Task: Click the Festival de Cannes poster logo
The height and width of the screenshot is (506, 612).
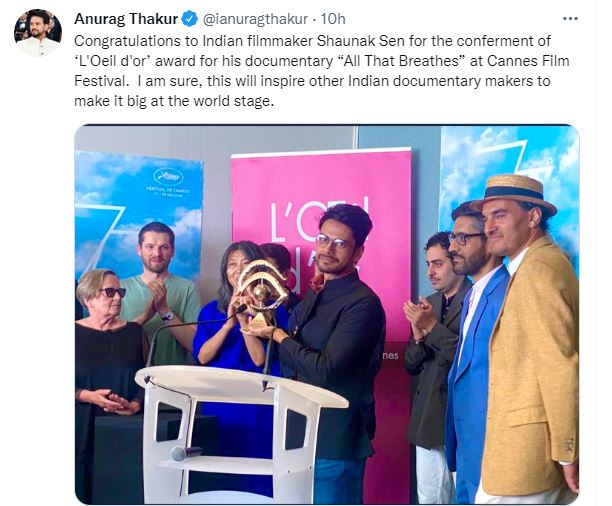Action: point(168,177)
